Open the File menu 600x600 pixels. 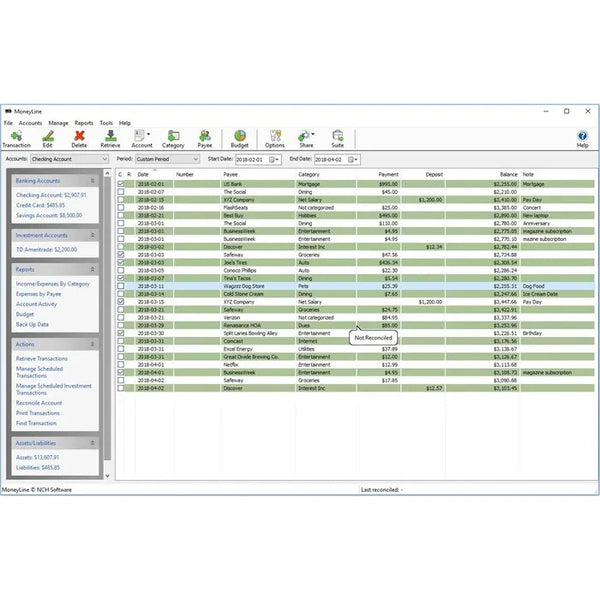[8, 123]
